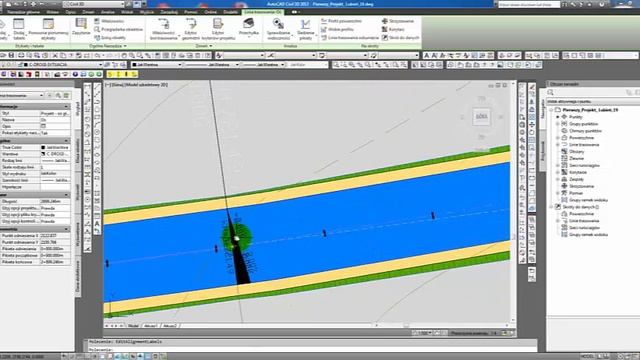Click Izoluj obiekty in Ogólne Narzędzia panel
This screenshot has height=360, width=640.
pos(110,38)
